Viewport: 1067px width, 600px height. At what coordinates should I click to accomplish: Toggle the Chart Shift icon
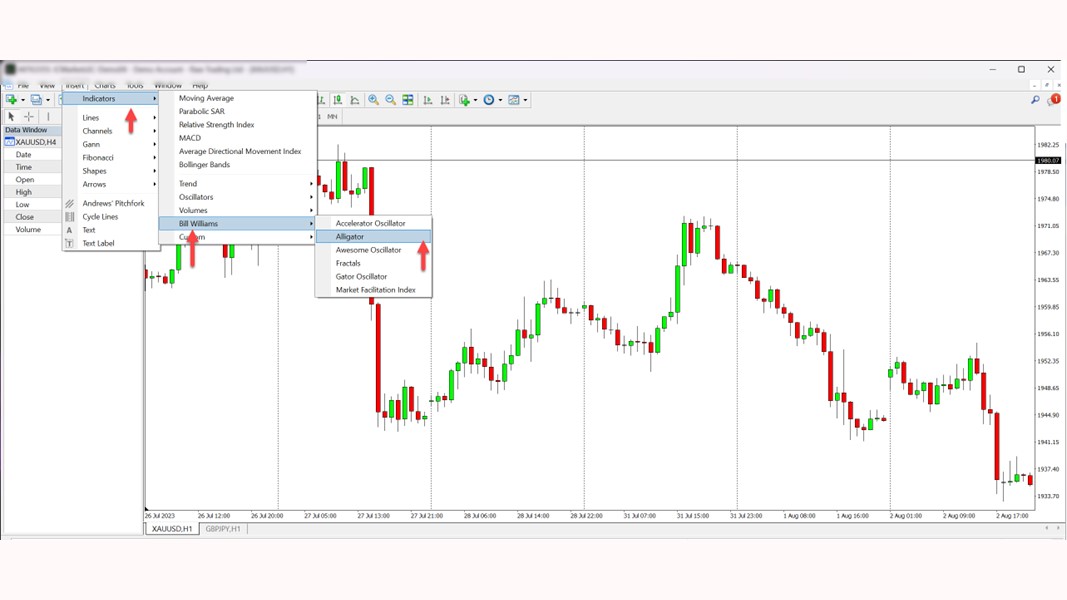pos(444,100)
